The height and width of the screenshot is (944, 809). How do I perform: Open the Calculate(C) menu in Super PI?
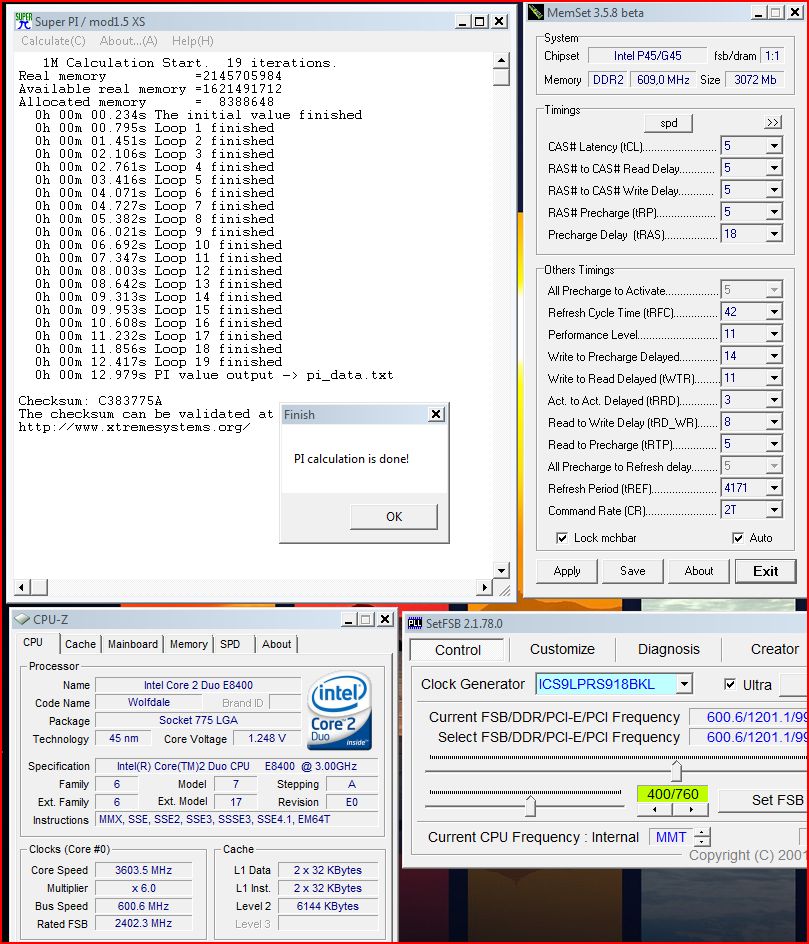click(54, 41)
